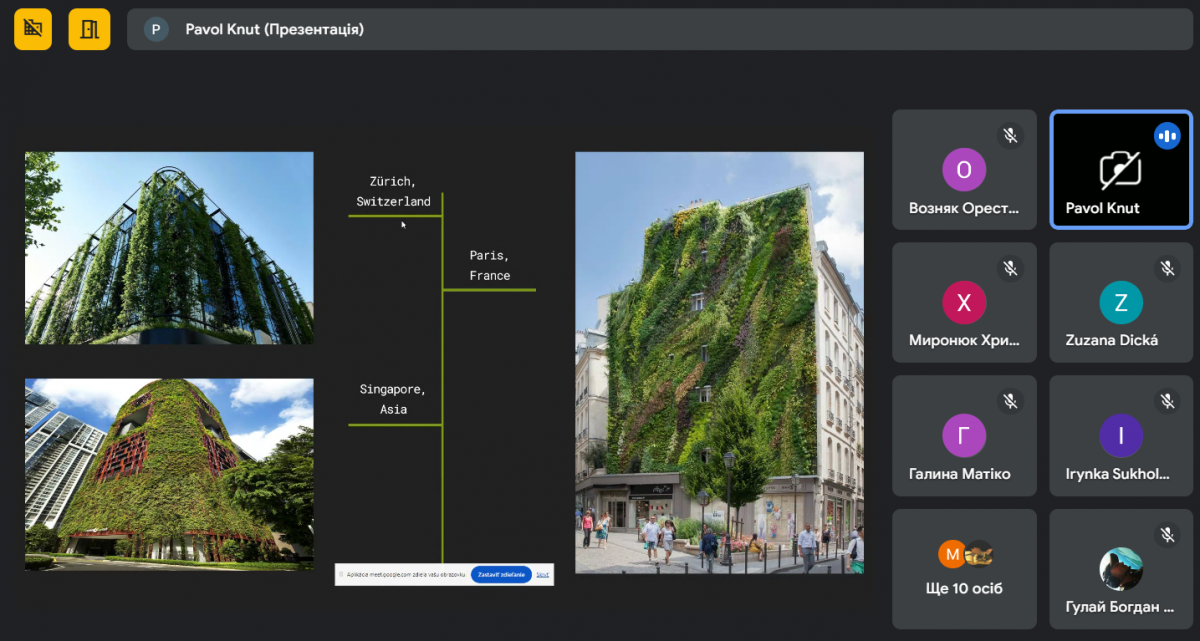
Task: Click the Paris green wall building image
Action: tap(719, 362)
